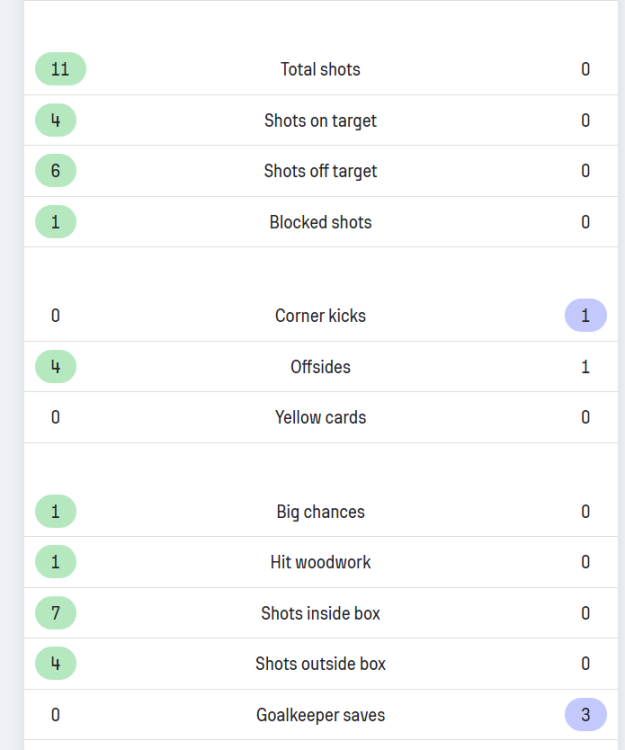Select the Yellow cards label
The height and width of the screenshot is (750, 625).
[x=320, y=417]
